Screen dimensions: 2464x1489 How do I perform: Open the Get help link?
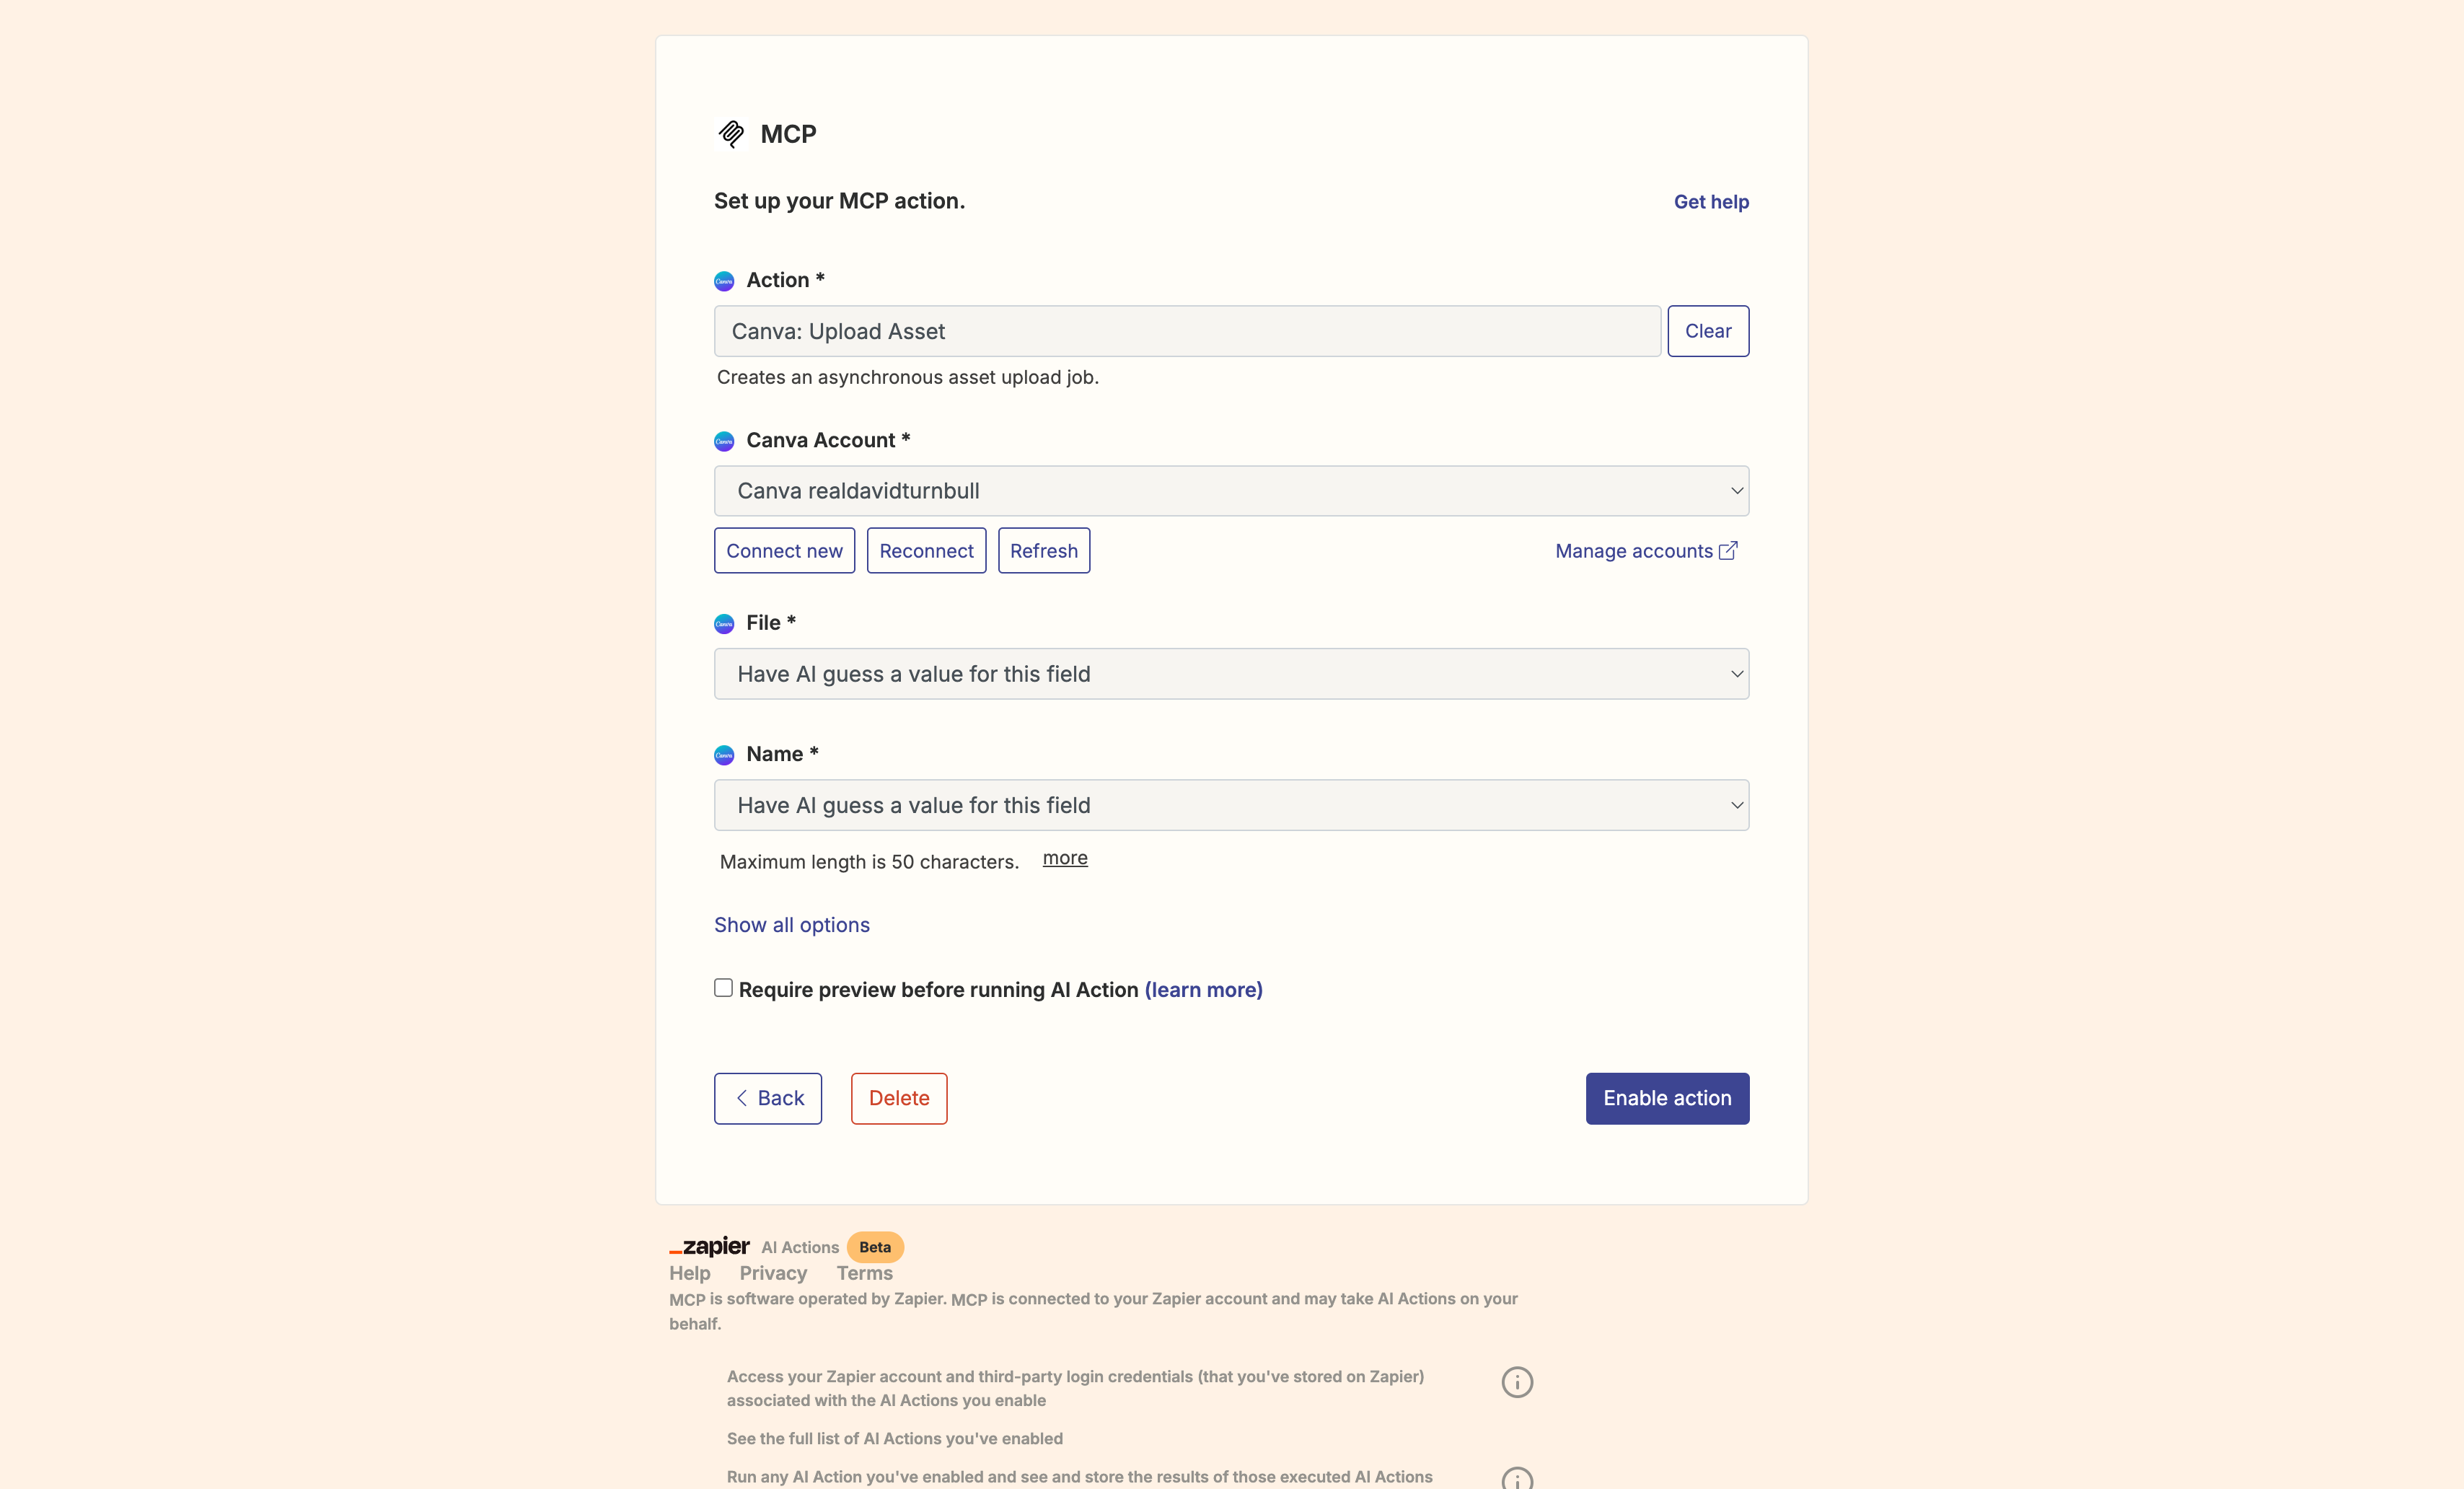(1711, 202)
